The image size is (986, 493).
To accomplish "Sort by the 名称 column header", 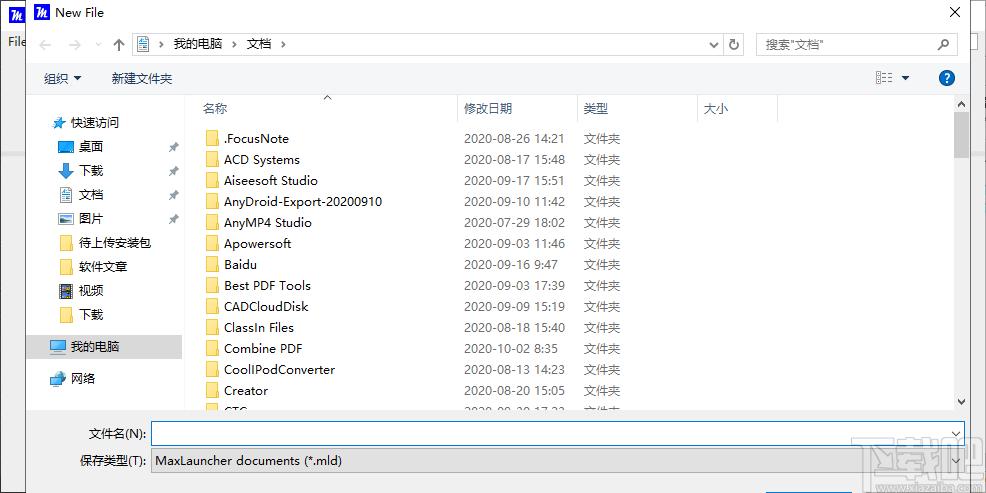I will (214, 109).
